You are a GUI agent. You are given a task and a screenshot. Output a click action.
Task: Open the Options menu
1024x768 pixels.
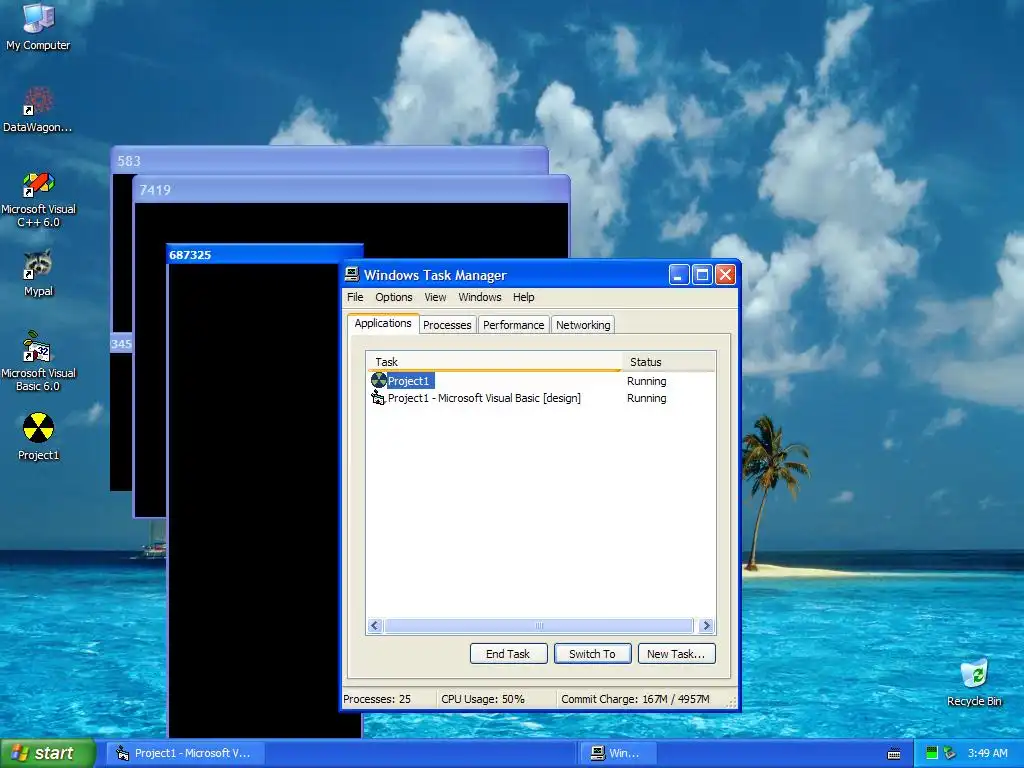click(394, 297)
